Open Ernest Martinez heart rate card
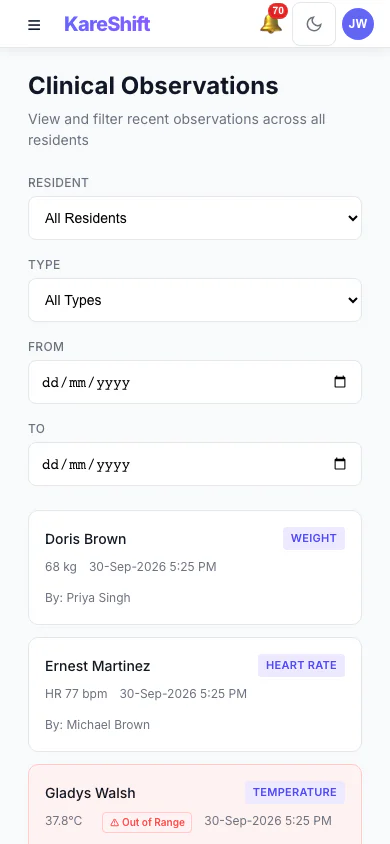 coord(195,694)
